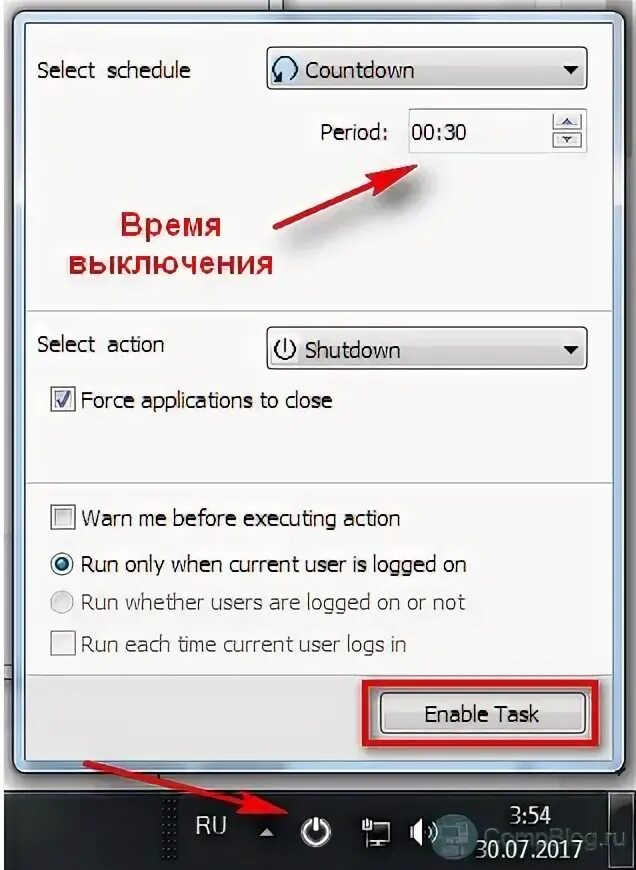This screenshot has height=870, width=636.
Task: Click the Shutdown power symbol icon
Action: [x=285, y=350]
